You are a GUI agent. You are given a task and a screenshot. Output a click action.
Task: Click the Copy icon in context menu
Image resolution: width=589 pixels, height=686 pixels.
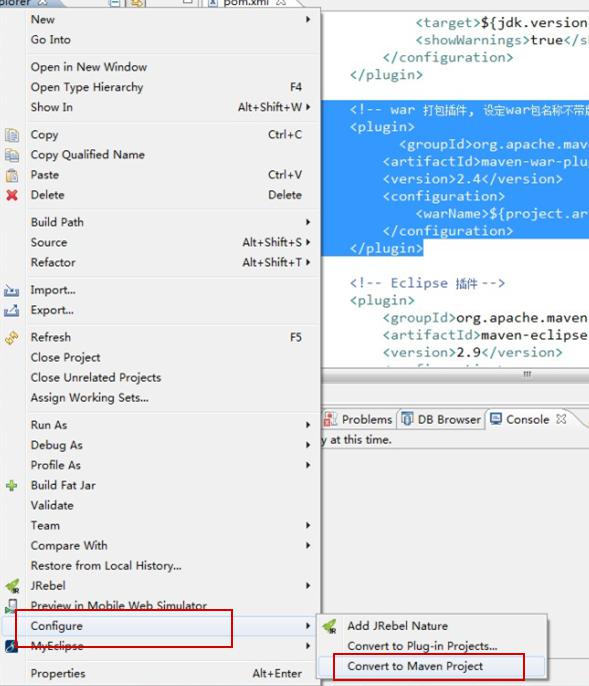click(x=12, y=135)
